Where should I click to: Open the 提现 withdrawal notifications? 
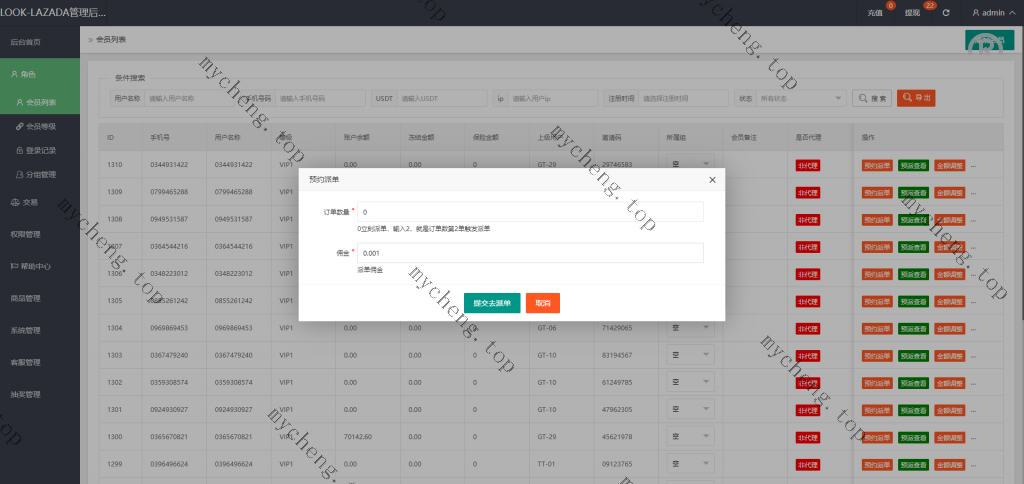pyautogui.click(x=912, y=13)
